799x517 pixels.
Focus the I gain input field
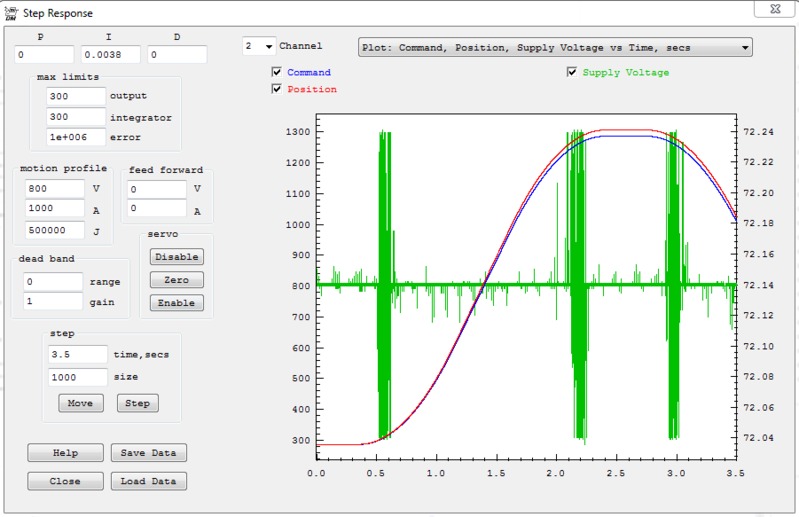click(x=110, y=55)
